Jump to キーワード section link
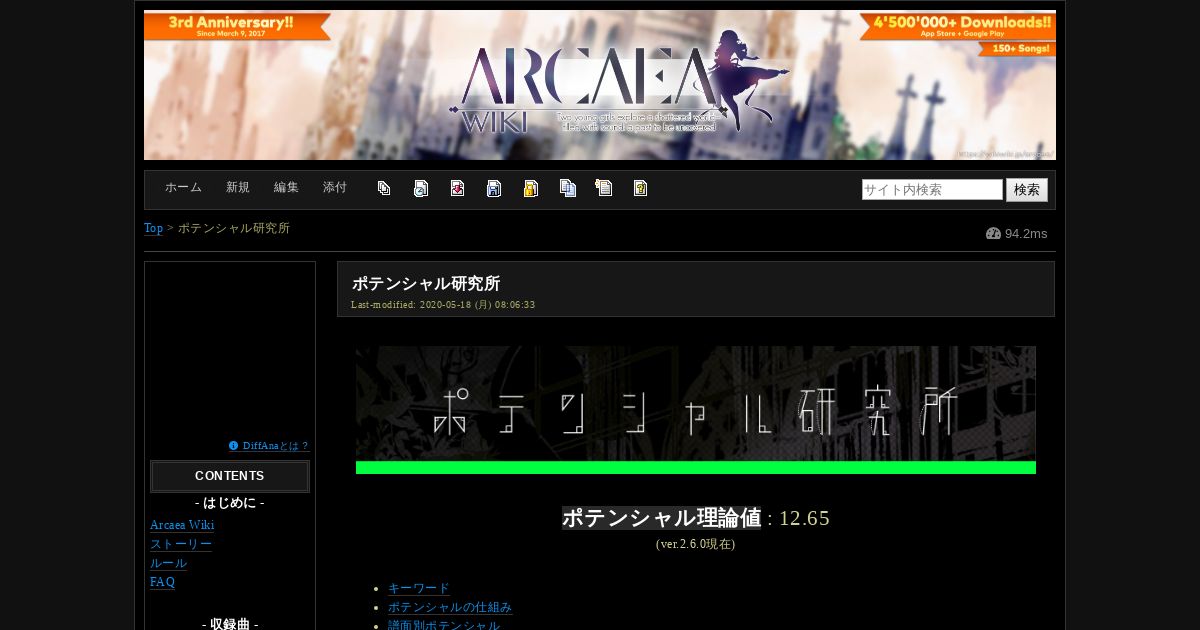The width and height of the screenshot is (1200, 630). point(419,589)
